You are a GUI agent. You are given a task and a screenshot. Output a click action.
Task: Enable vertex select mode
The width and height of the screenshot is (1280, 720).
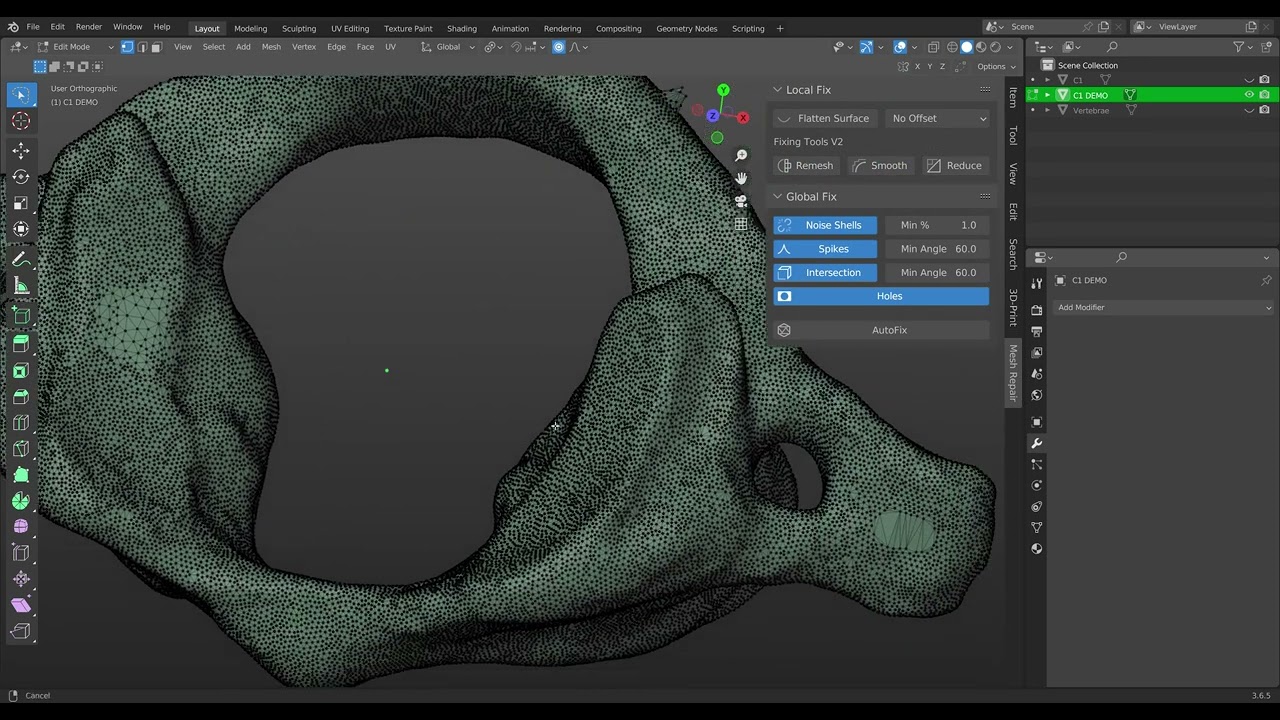pos(127,47)
